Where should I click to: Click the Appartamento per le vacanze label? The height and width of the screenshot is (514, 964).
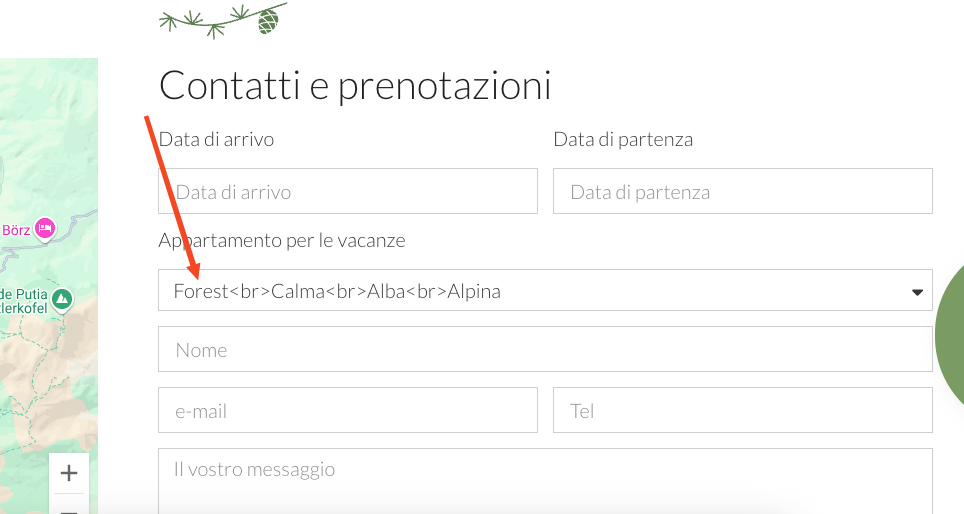tap(282, 240)
